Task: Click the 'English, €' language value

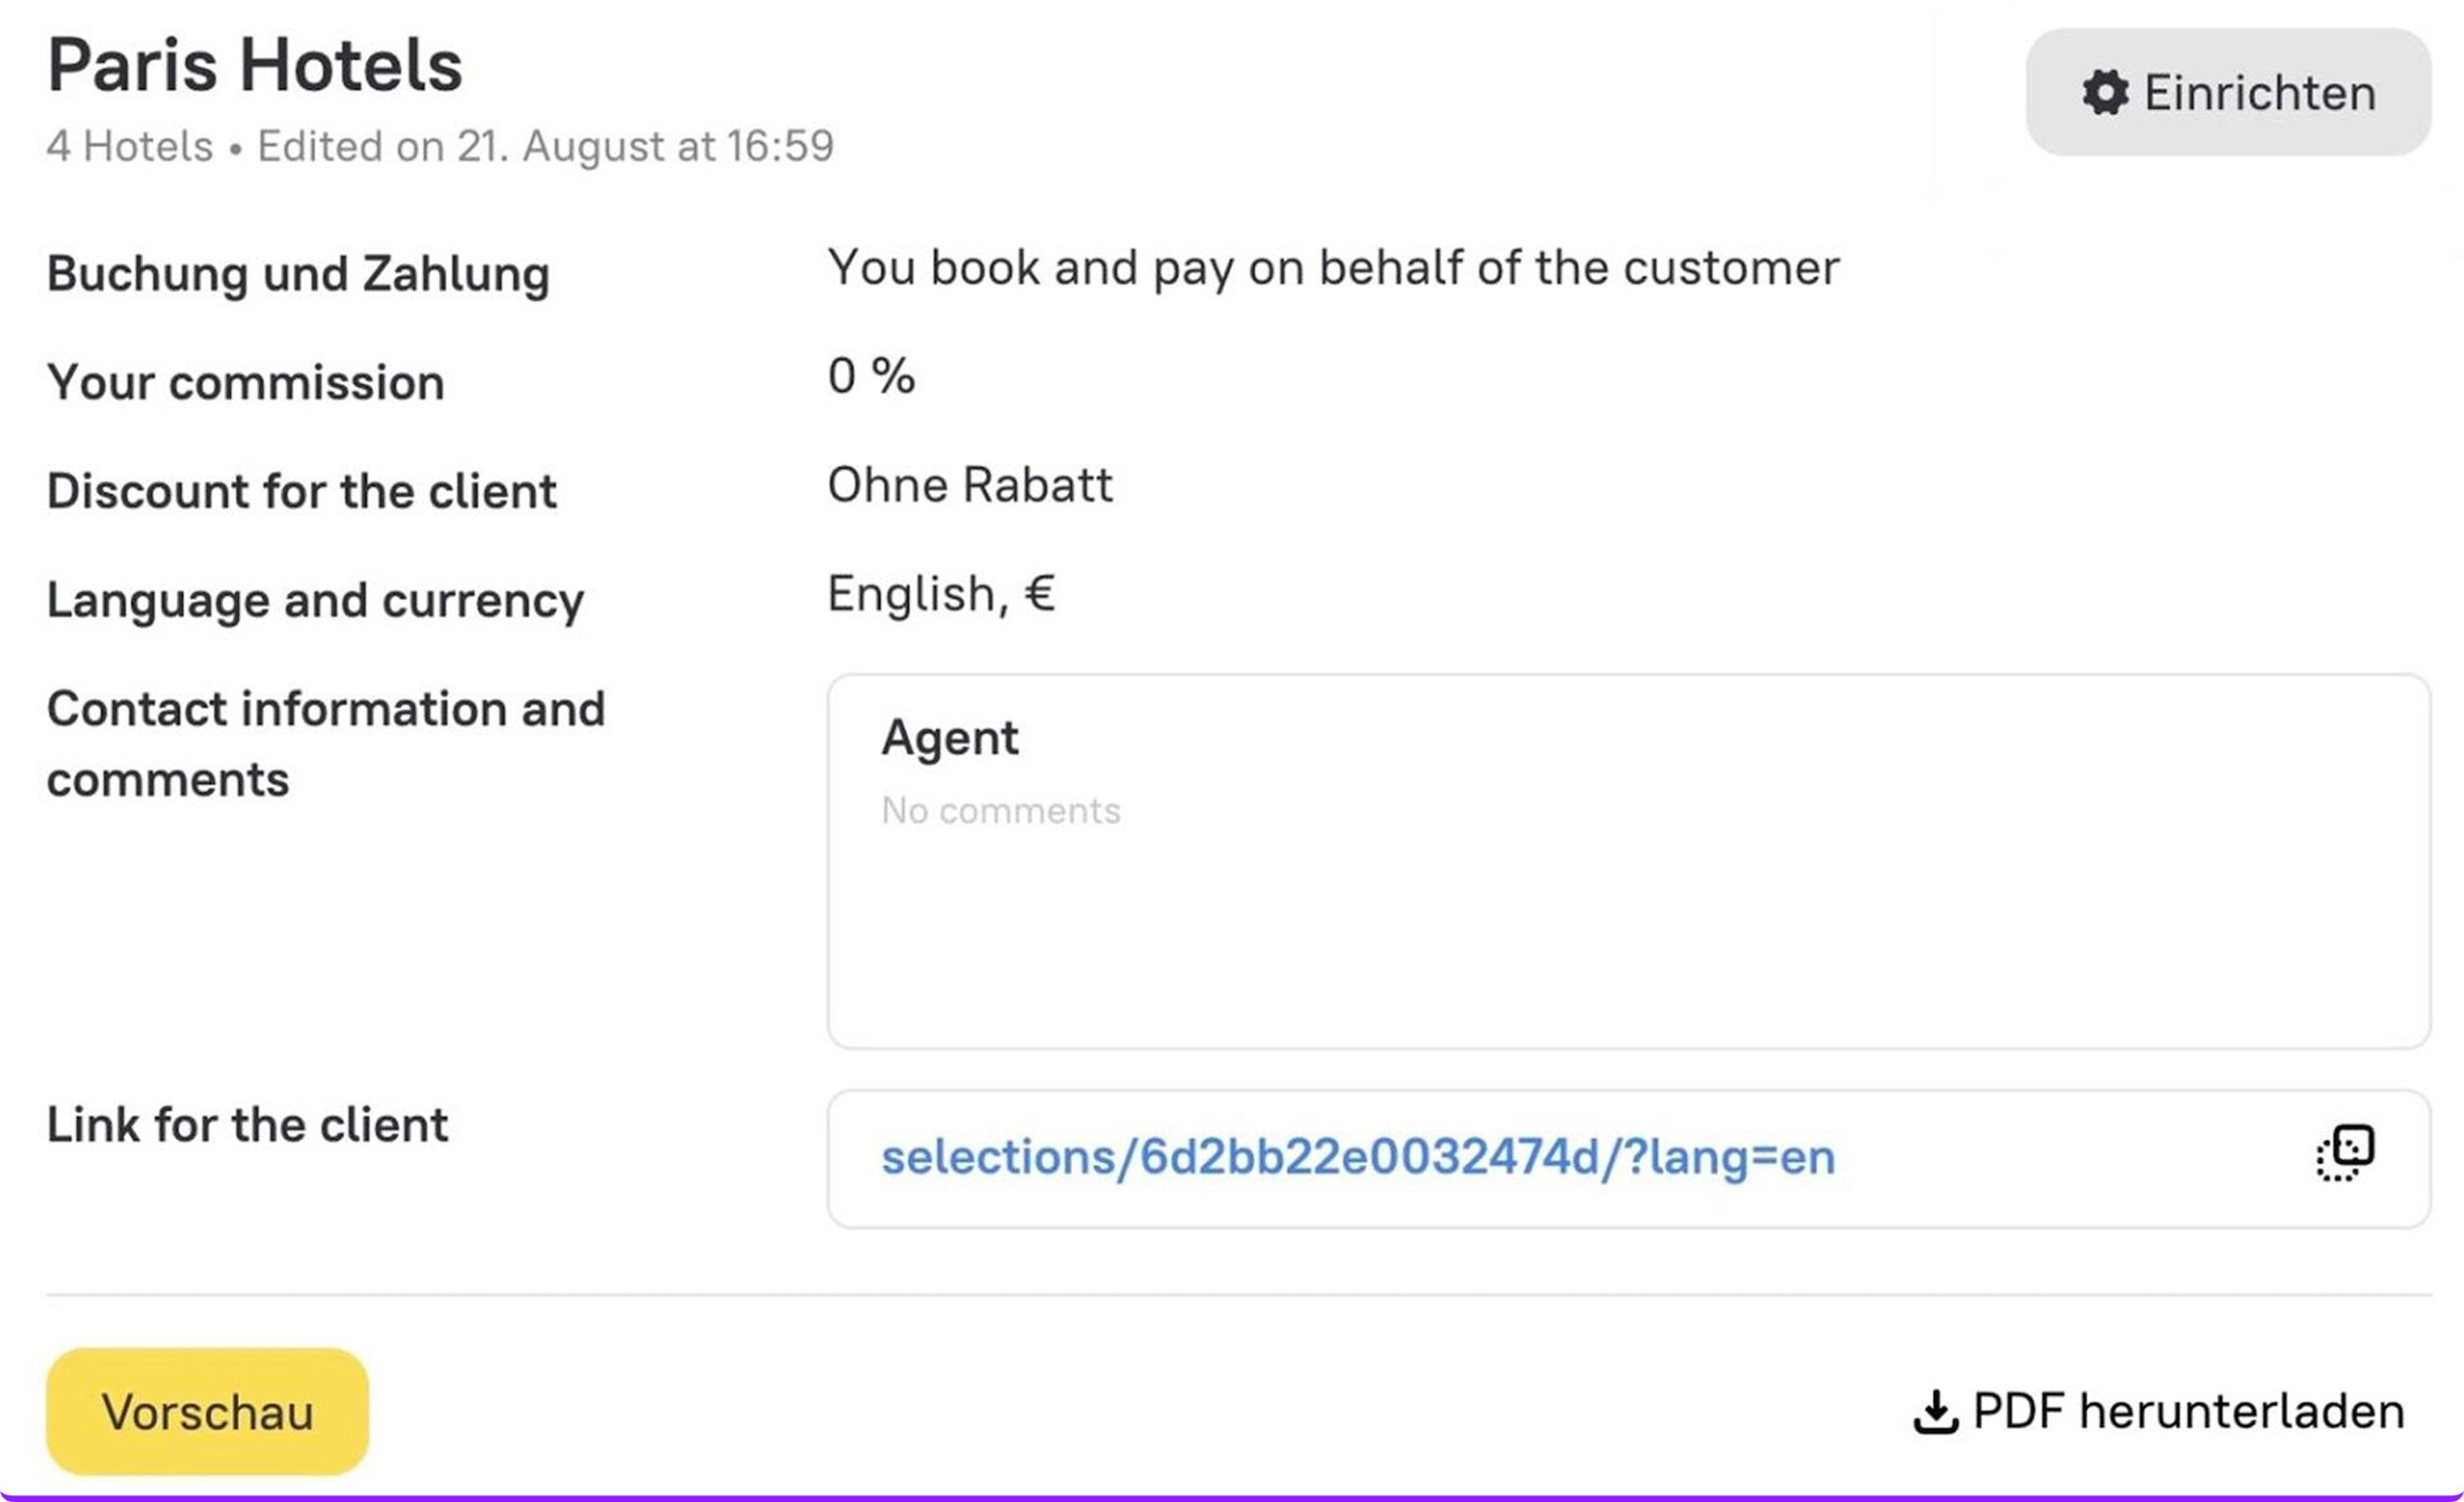Action: (x=940, y=594)
